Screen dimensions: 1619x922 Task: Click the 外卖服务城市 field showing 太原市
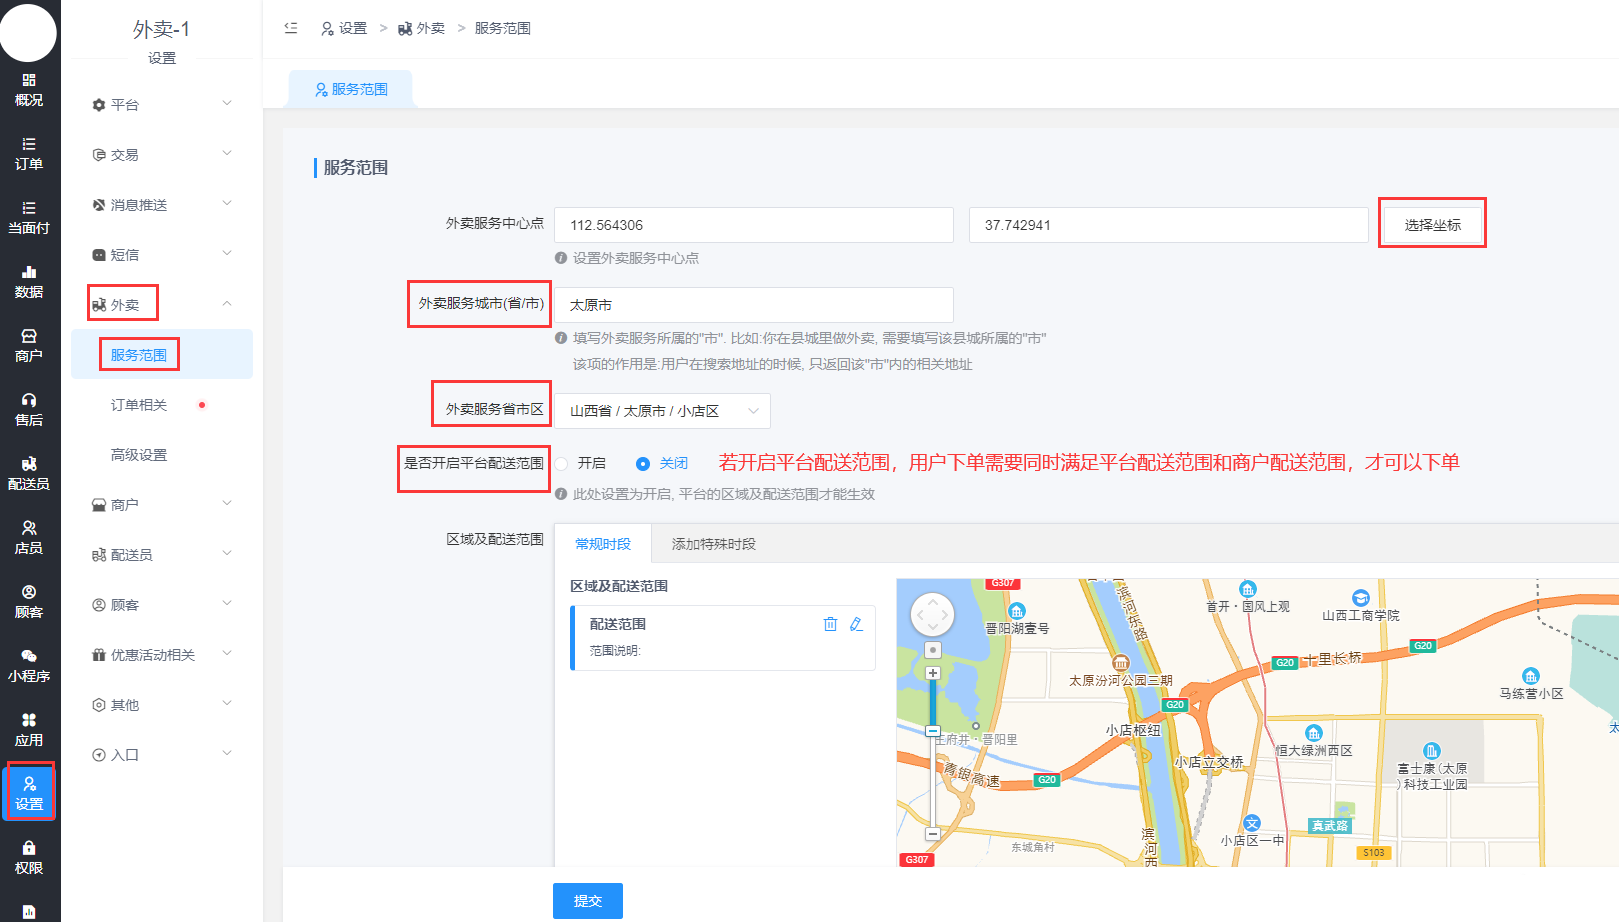[x=754, y=305]
